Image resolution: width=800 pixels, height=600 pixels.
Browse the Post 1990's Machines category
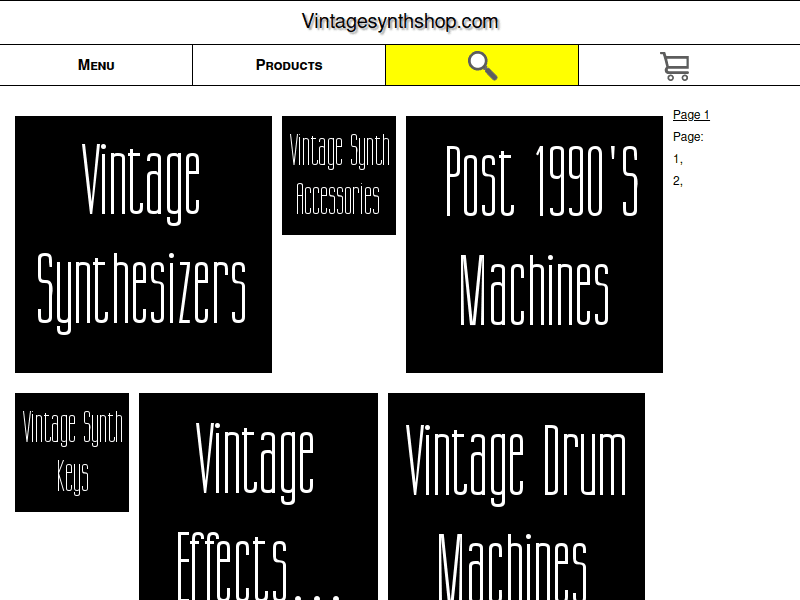(x=533, y=244)
